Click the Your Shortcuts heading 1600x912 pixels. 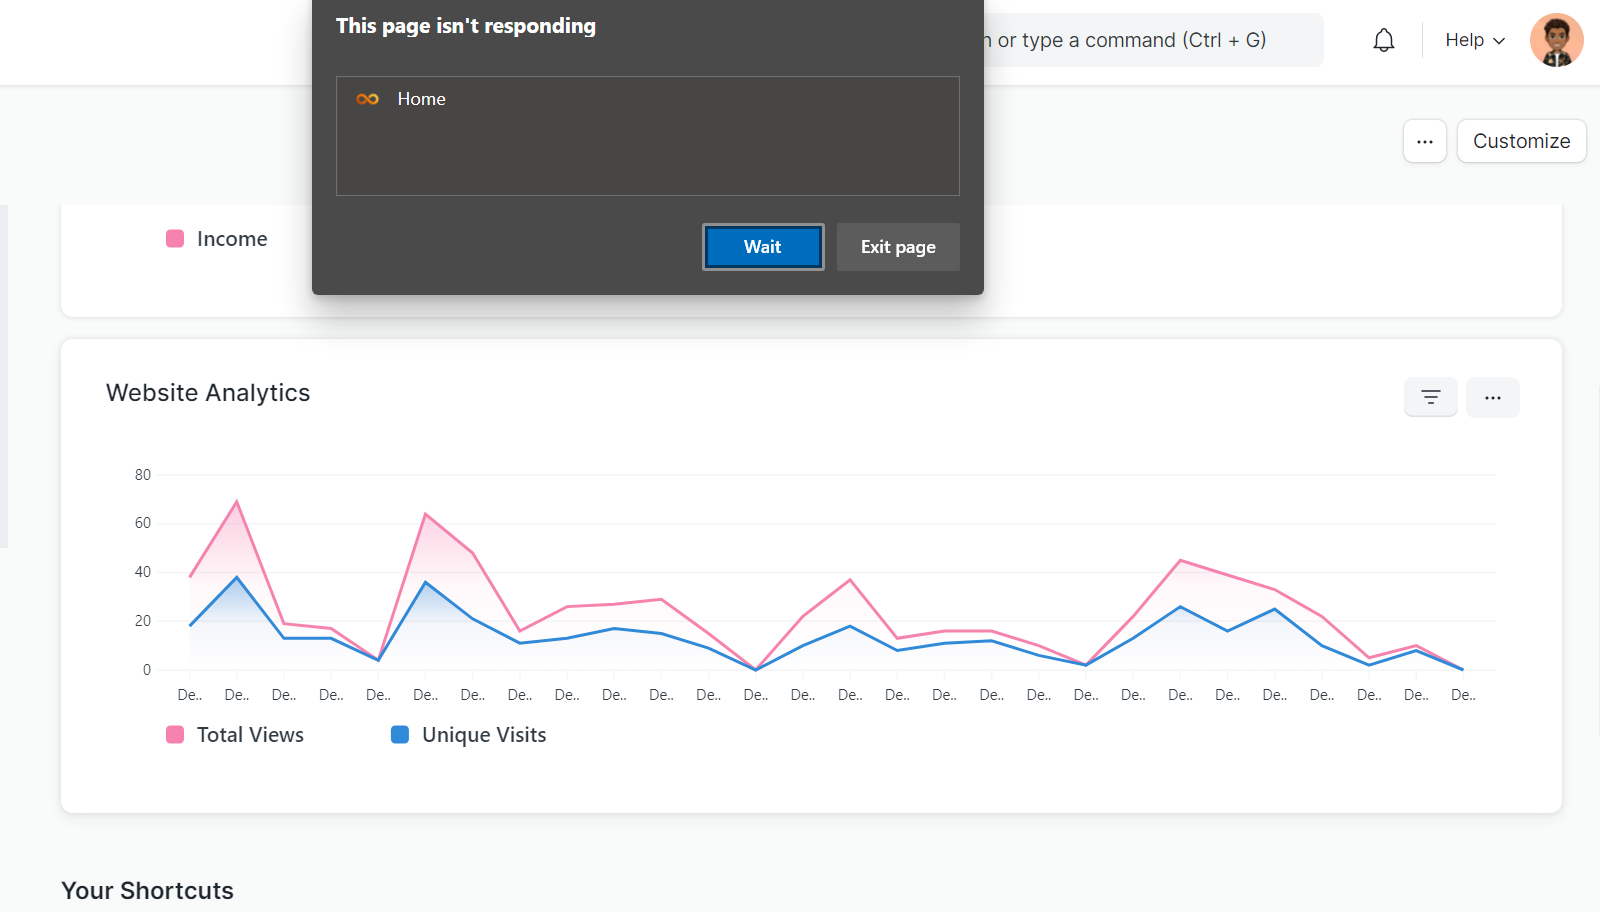pos(147,890)
